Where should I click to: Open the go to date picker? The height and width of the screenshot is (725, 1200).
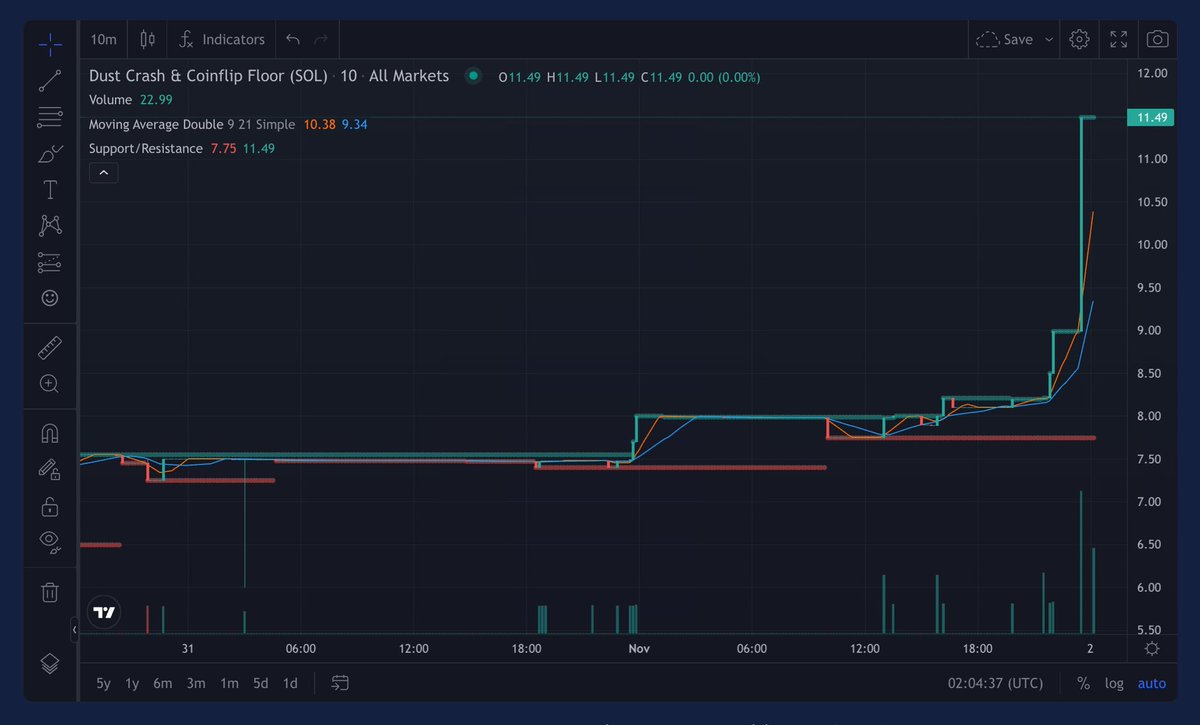[x=340, y=684]
